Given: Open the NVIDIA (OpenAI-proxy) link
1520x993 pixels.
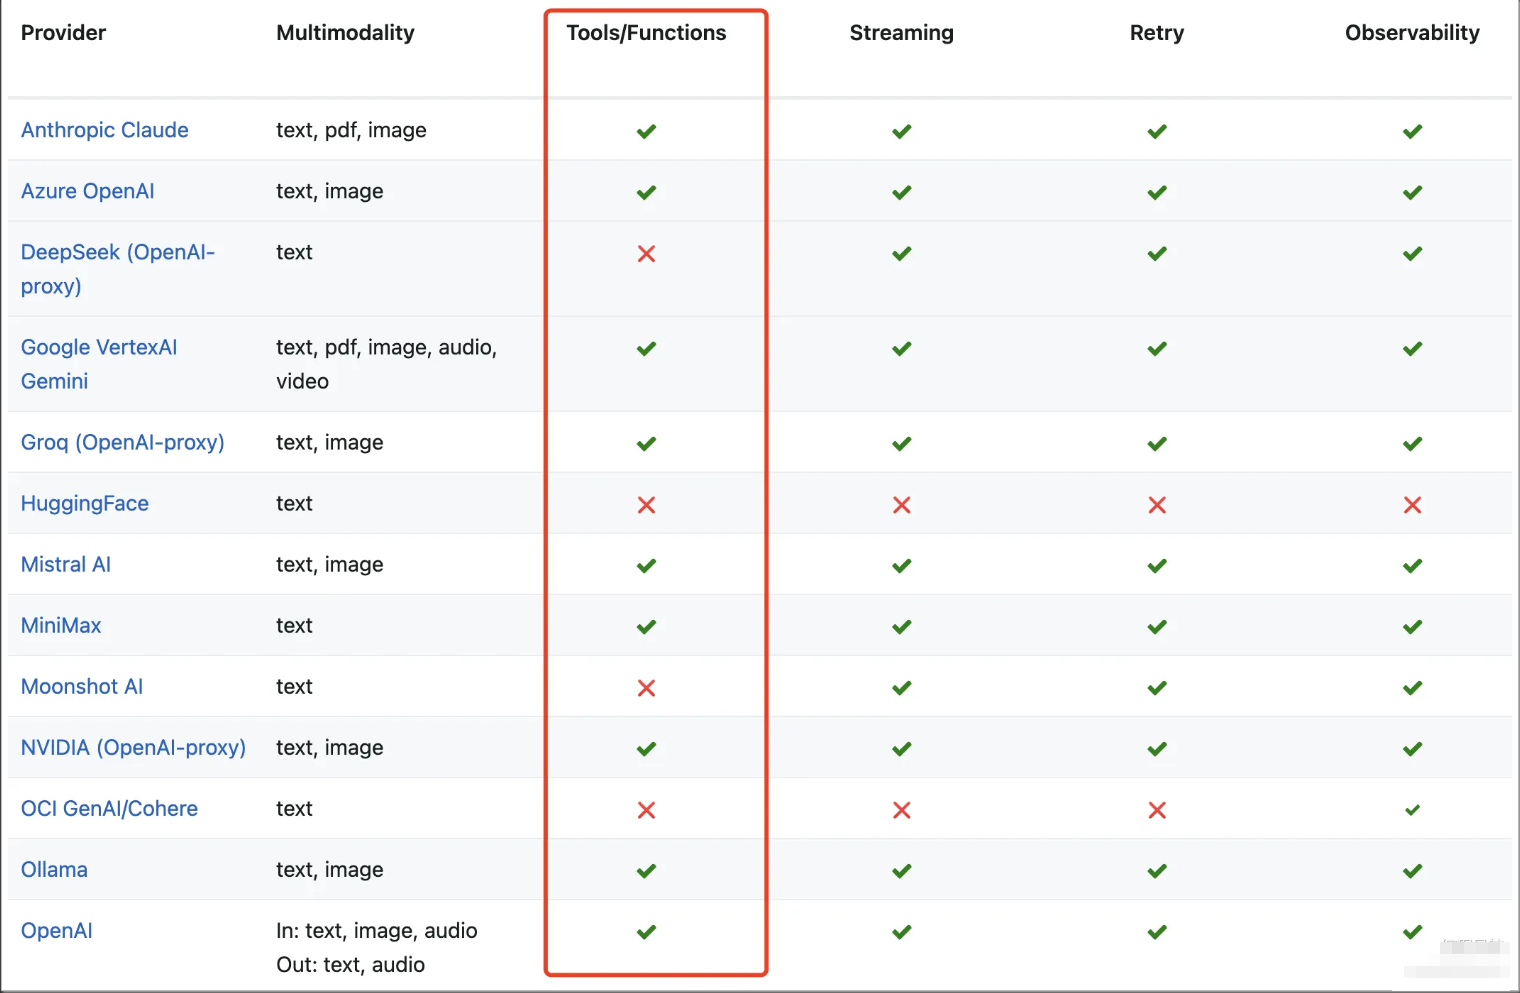Looking at the screenshot, I should coord(133,747).
